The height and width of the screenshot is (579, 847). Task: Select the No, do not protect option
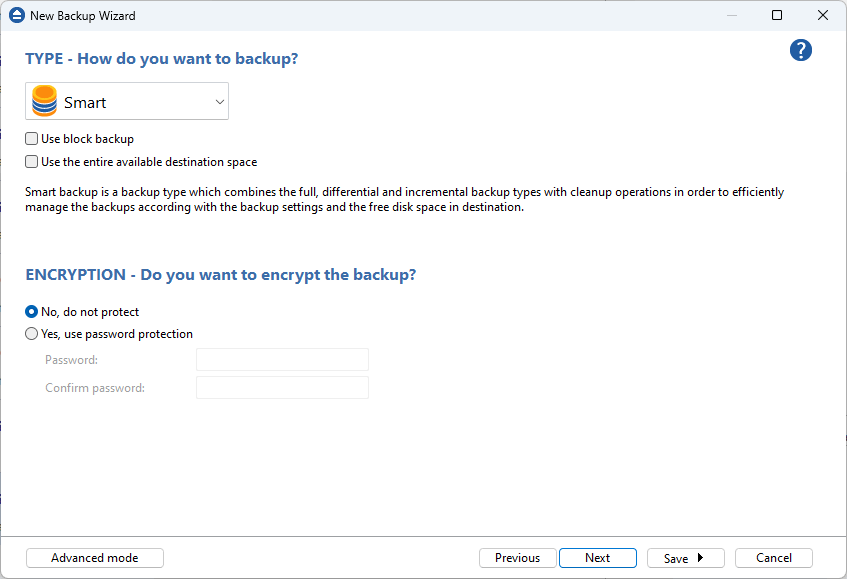(32, 312)
